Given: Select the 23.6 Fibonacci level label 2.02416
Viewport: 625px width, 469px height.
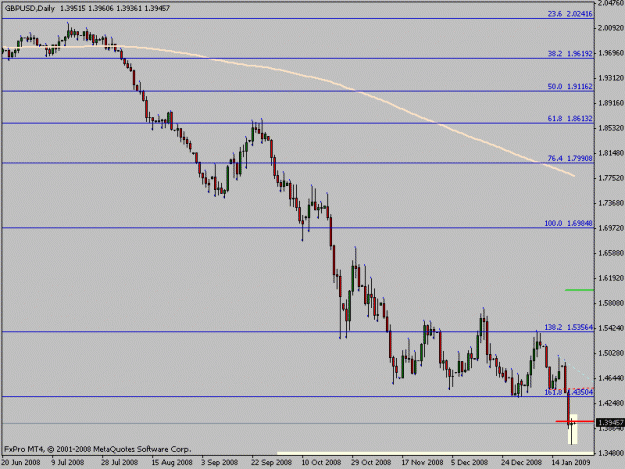Looking at the screenshot, I should pos(570,14).
